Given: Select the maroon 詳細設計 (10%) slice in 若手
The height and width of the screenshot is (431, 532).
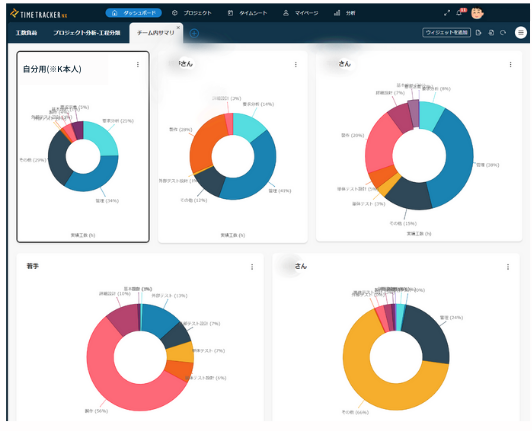Looking at the screenshot, I should pyautogui.click(x=125, y=319).
